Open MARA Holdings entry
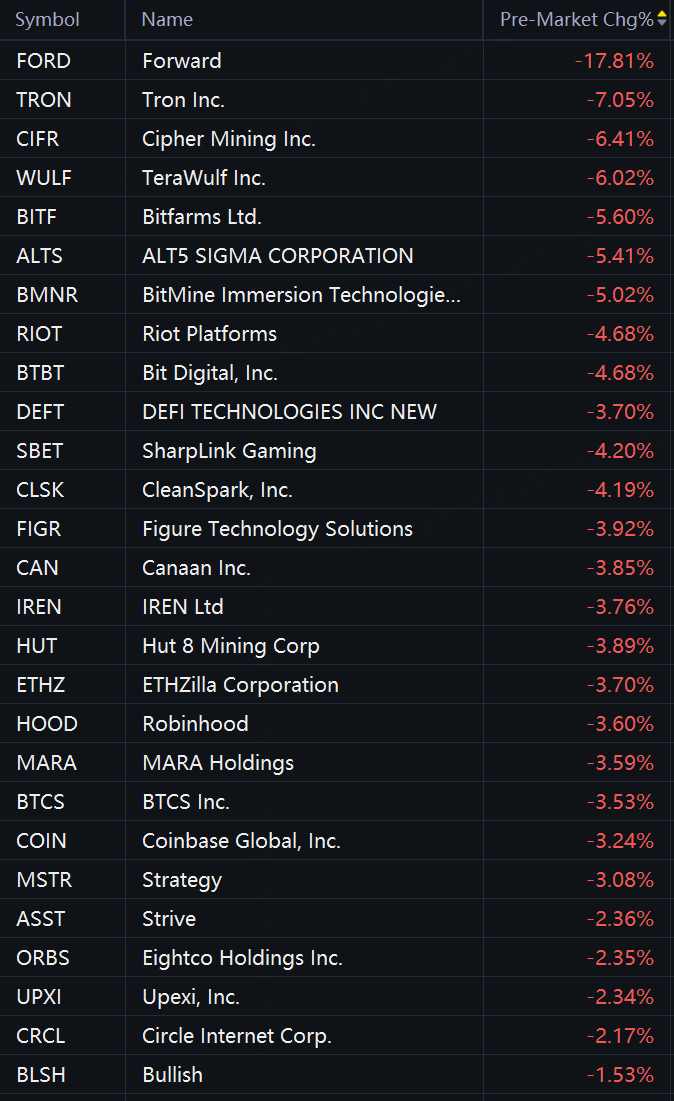 pos(218,763)
